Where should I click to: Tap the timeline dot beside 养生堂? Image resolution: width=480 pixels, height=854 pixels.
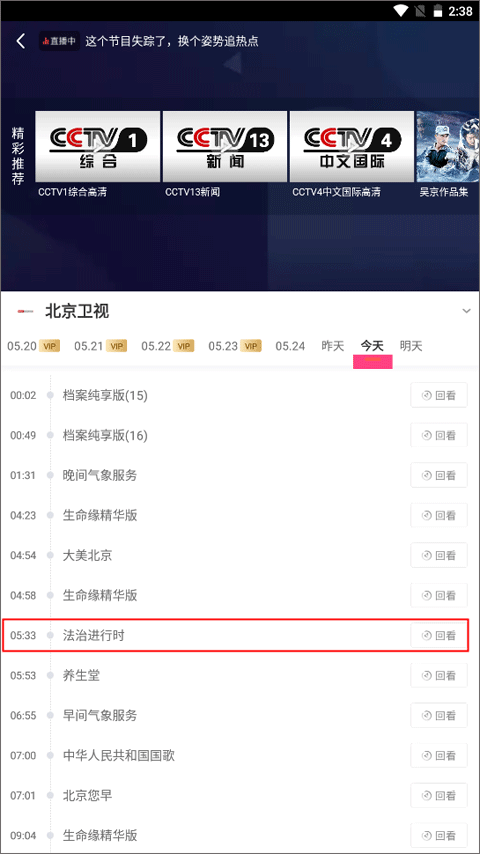click(50, 675)
